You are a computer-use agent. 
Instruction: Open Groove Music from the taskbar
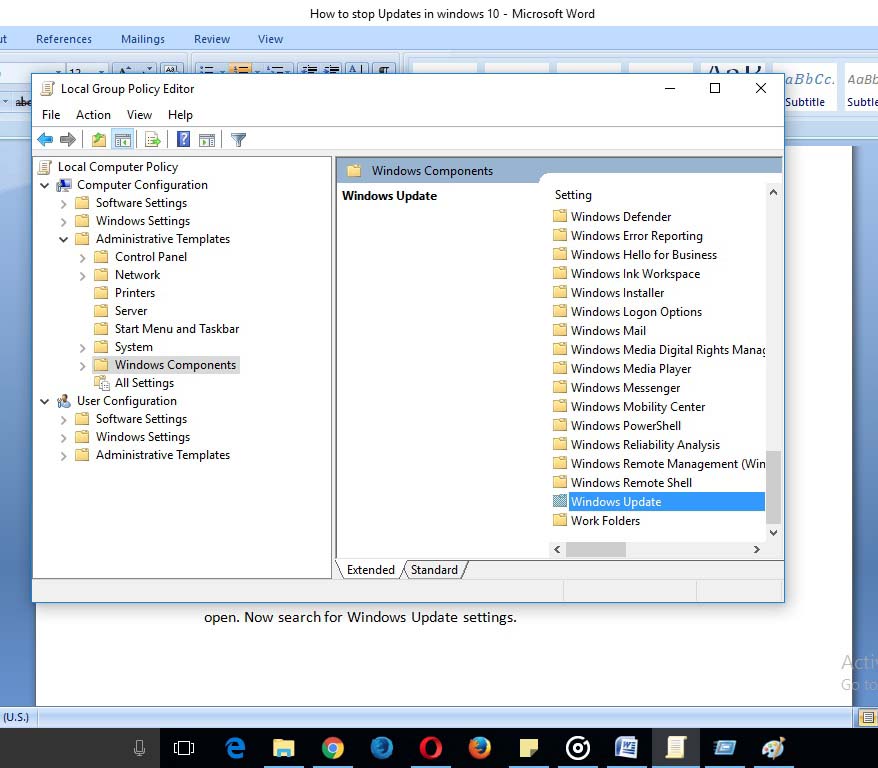[577, 748]
